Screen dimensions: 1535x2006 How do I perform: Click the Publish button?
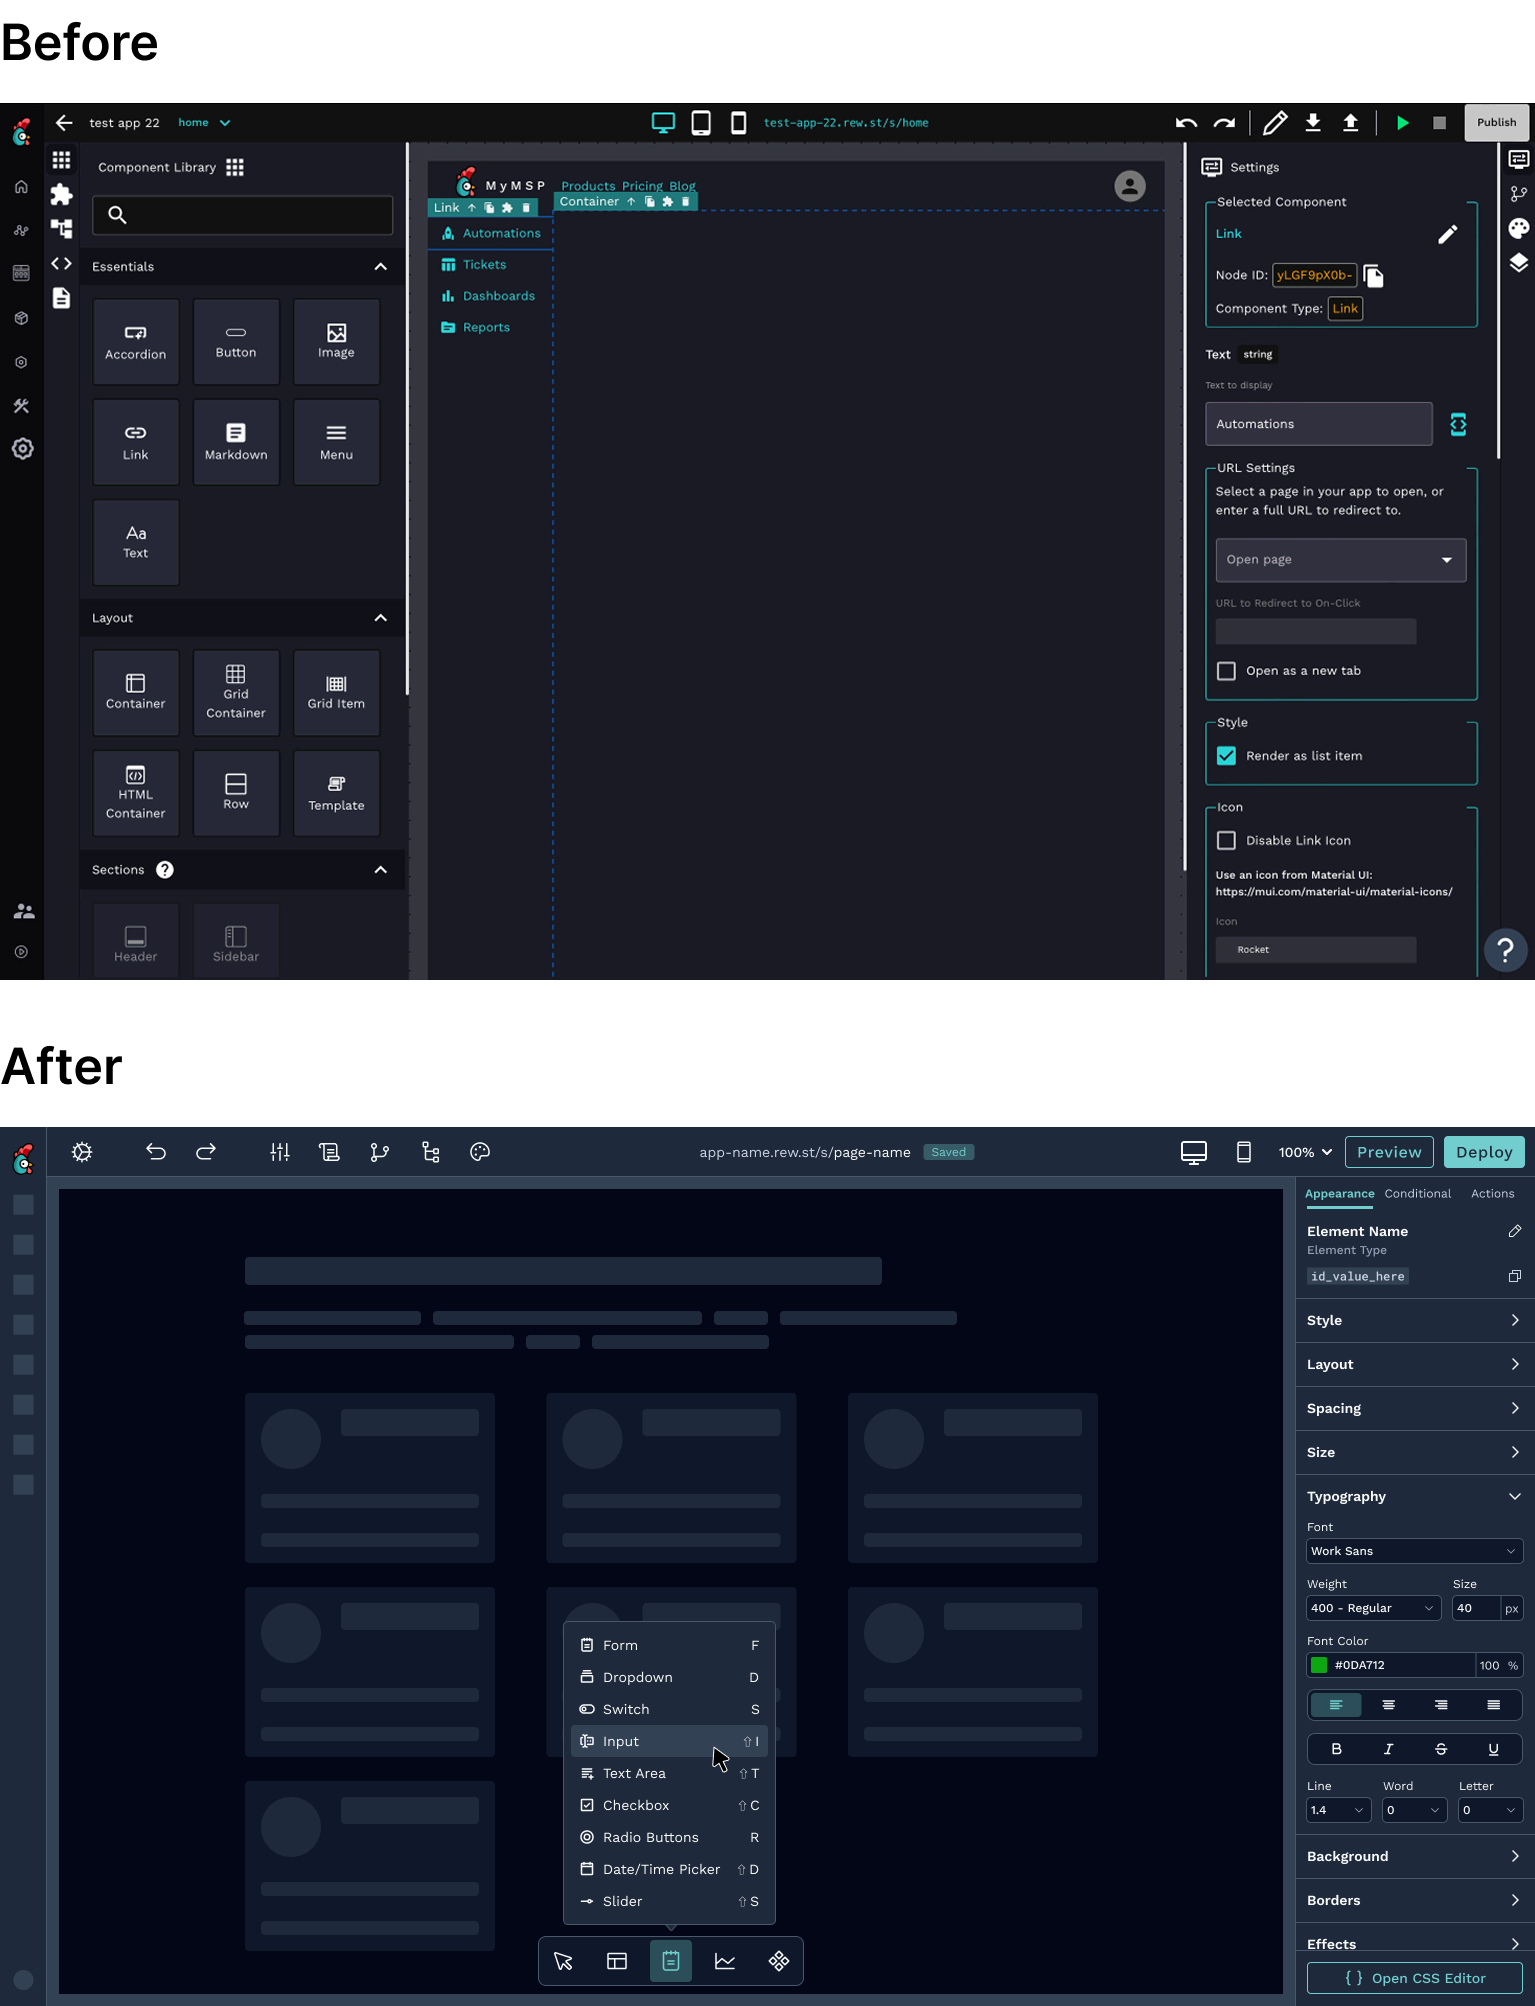(x=1496, y=123)
